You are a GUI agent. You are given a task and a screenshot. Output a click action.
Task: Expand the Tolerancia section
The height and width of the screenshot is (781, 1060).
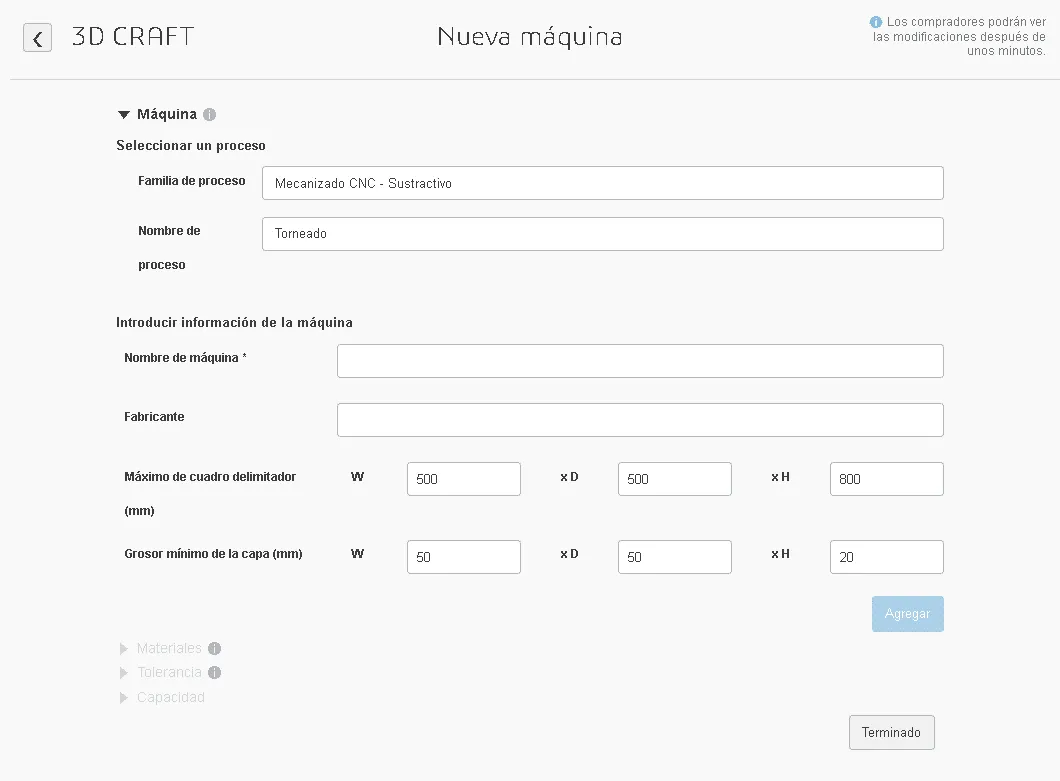pos(124,673)
